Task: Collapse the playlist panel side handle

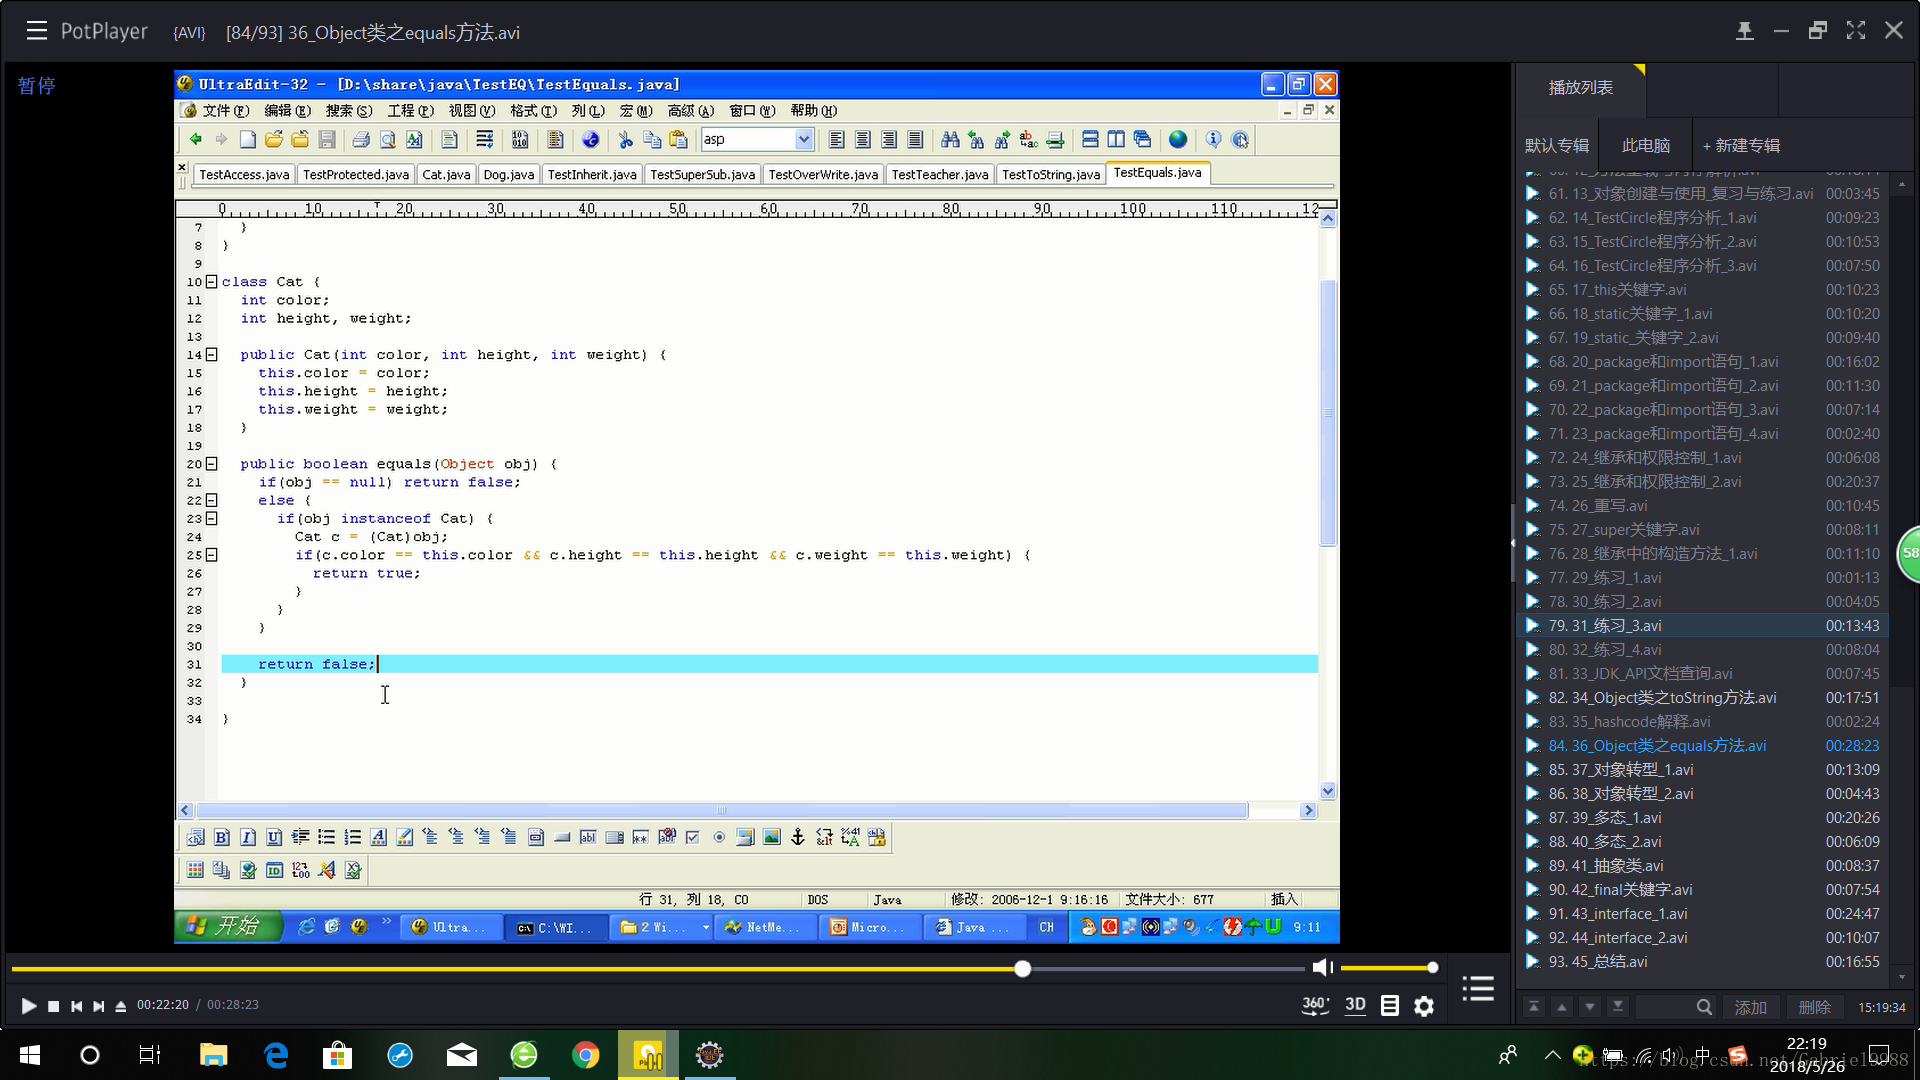Action: [1512, 543]
